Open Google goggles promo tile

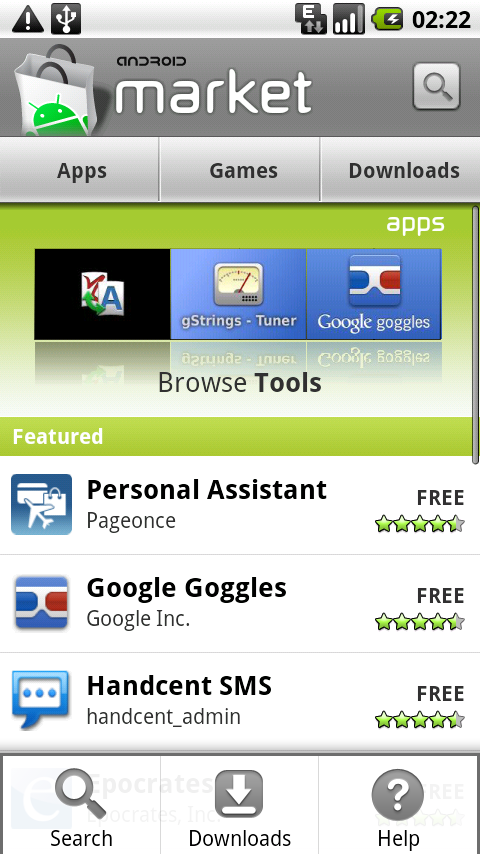coord(374,294)
